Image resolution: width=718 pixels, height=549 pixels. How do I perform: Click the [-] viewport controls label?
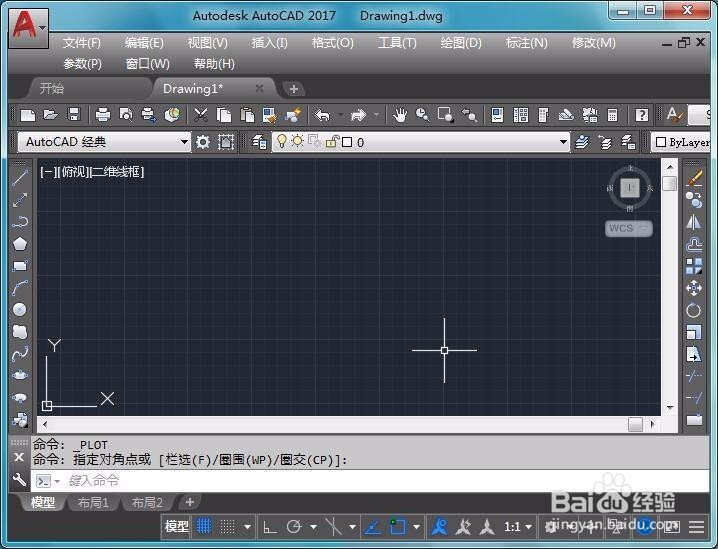(49, 172)
